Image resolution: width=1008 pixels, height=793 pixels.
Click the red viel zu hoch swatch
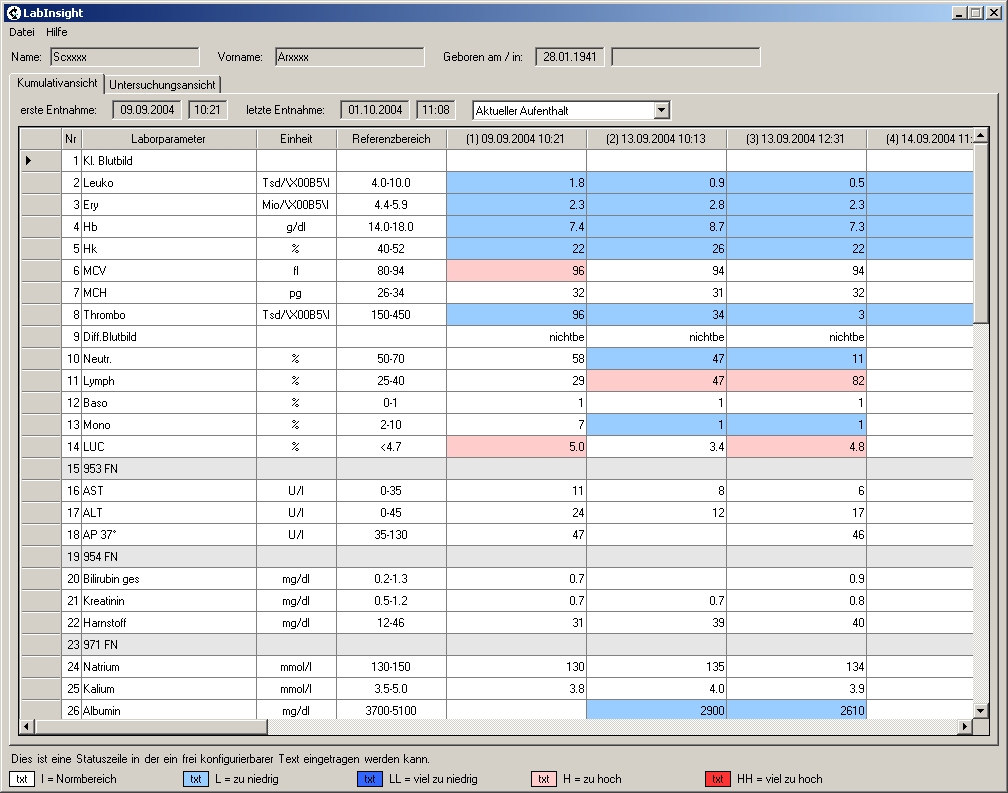[718, 779]
